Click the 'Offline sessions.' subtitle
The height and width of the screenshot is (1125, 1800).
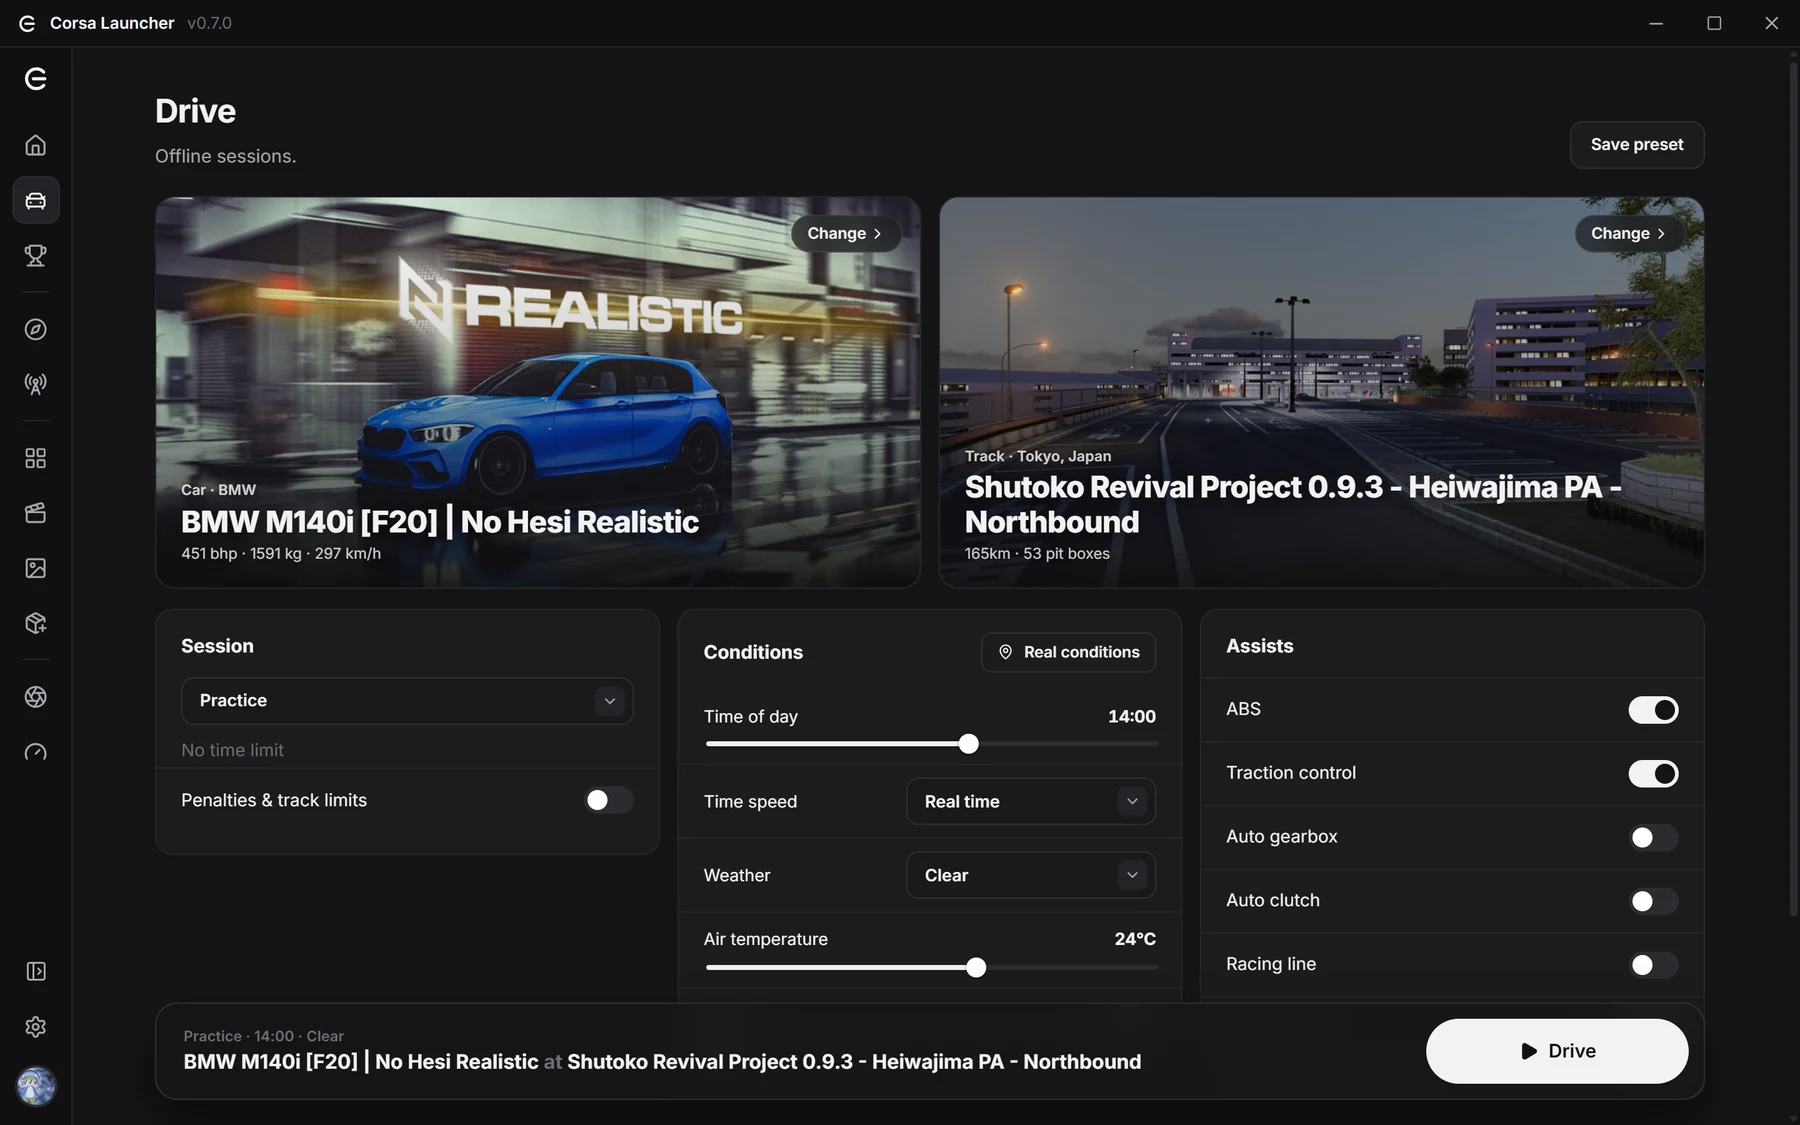tap(226, 156)
